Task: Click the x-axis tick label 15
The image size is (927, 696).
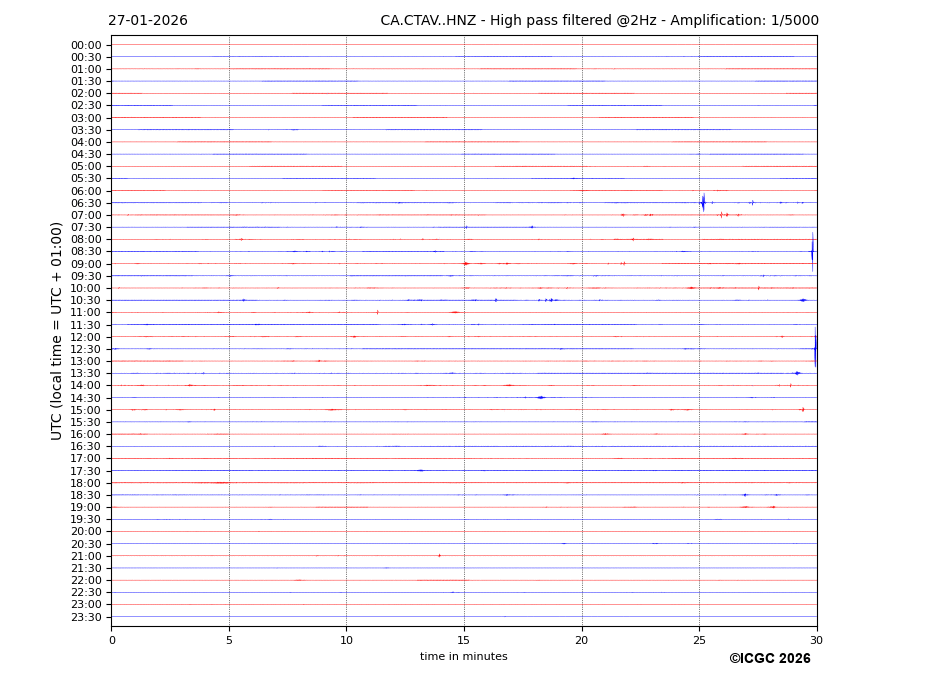Action: coord(464,640)
